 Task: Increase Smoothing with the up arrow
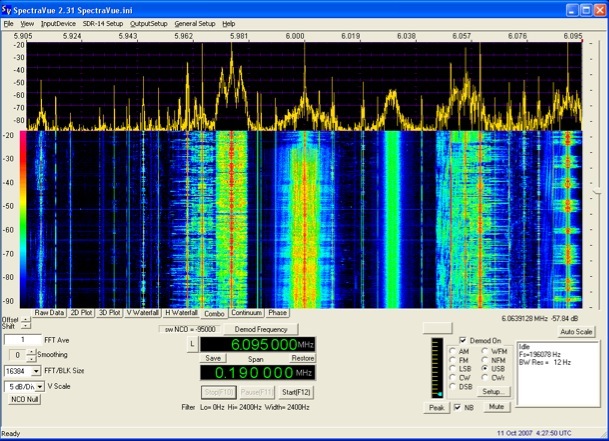(x=31, y=352)
